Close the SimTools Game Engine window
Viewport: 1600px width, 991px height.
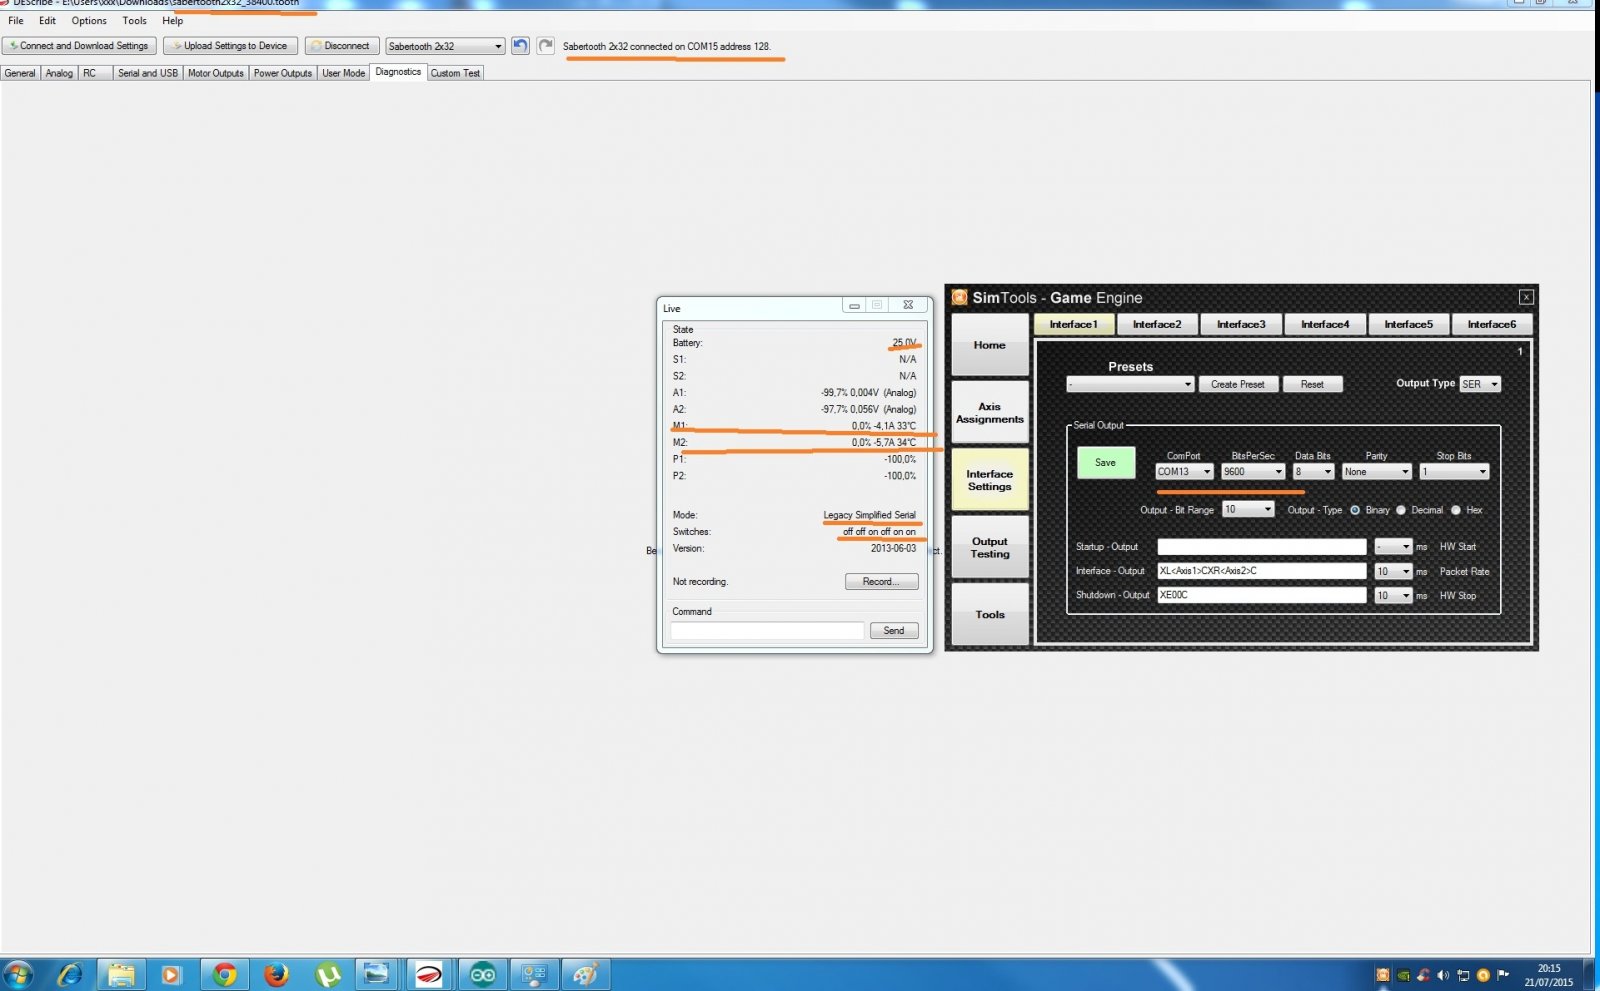(1526, 297)
